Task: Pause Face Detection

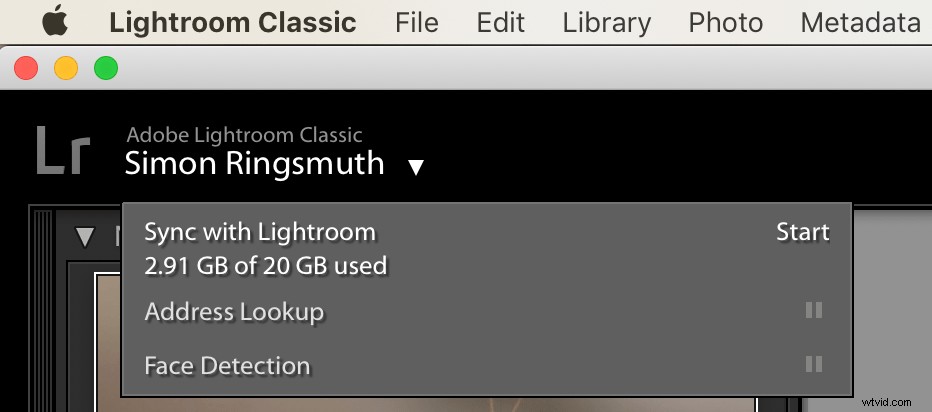Action: pos(814,364)
